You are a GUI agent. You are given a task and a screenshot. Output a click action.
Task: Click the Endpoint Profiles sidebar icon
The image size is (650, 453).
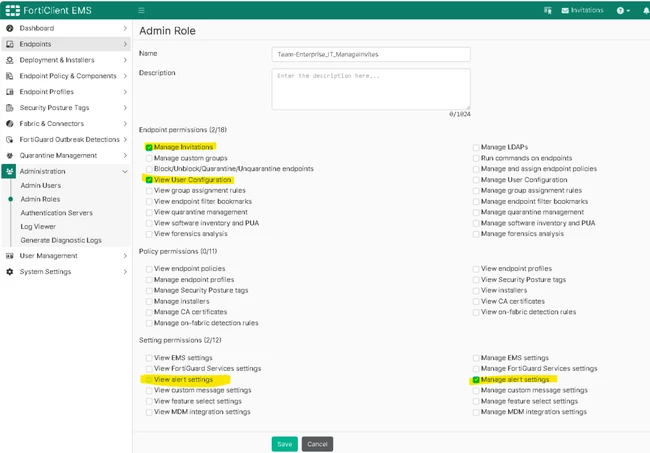click(10, 92)
